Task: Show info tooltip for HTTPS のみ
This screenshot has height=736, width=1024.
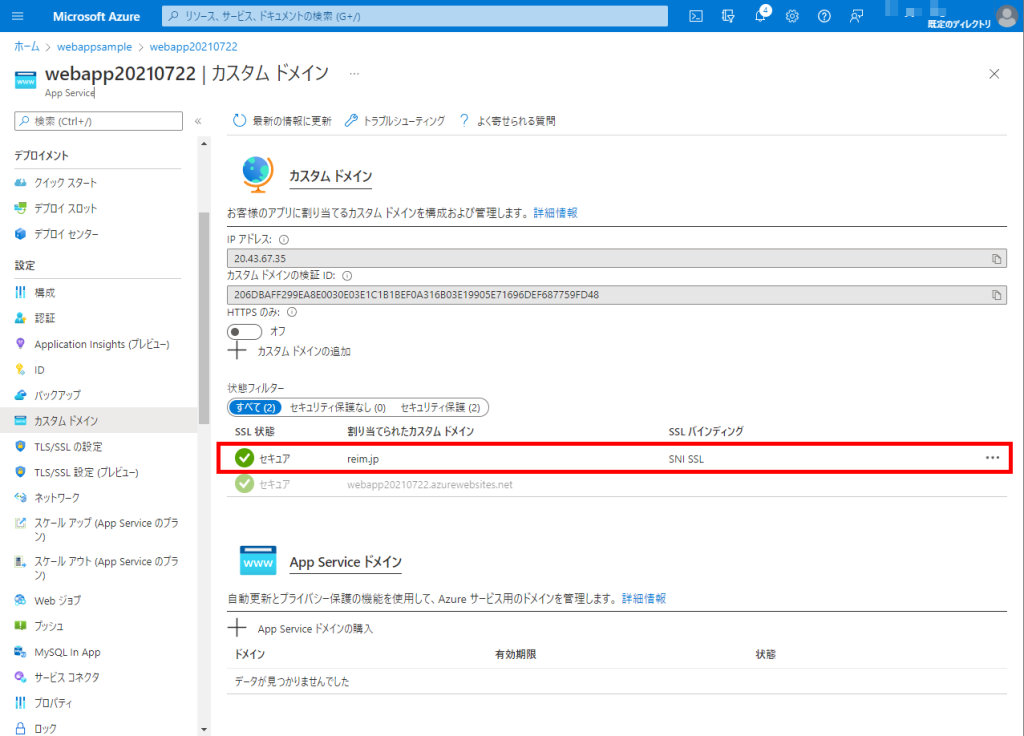Action: [x=292, y=313]
